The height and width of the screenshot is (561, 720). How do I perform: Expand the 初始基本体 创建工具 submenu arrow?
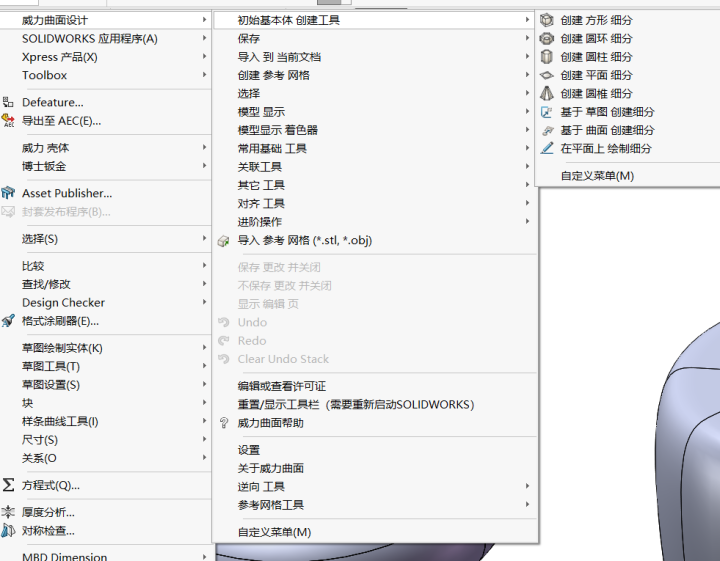click(x=527, y=20)
